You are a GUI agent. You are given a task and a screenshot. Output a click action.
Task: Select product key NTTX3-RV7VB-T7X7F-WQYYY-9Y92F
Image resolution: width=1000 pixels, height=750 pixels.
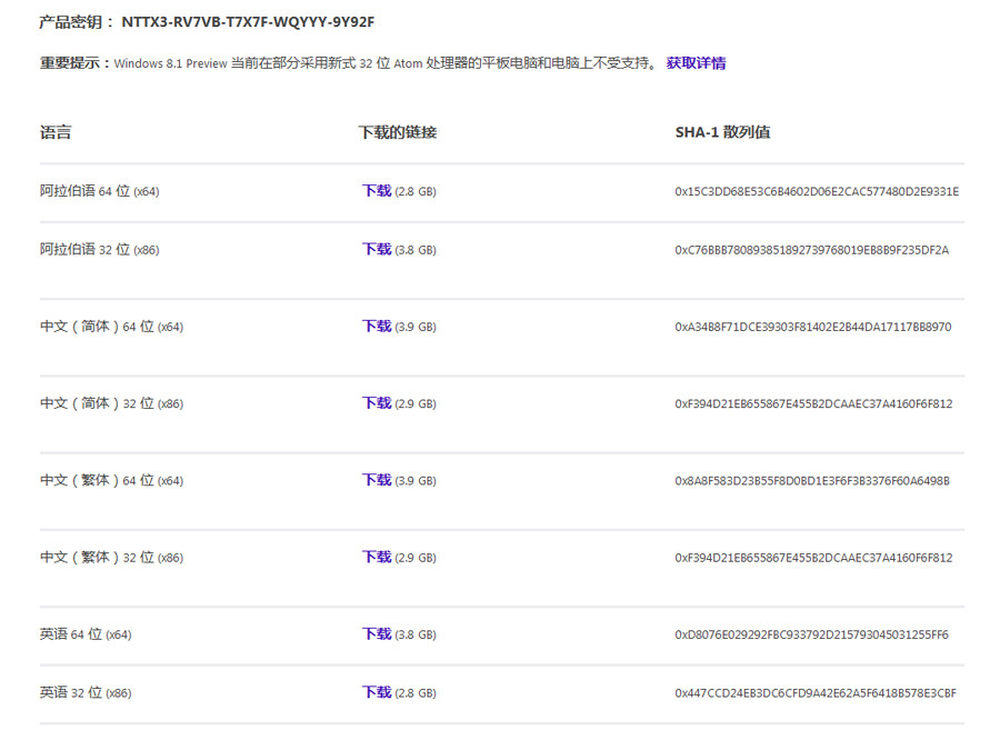(x=248, y=22)
